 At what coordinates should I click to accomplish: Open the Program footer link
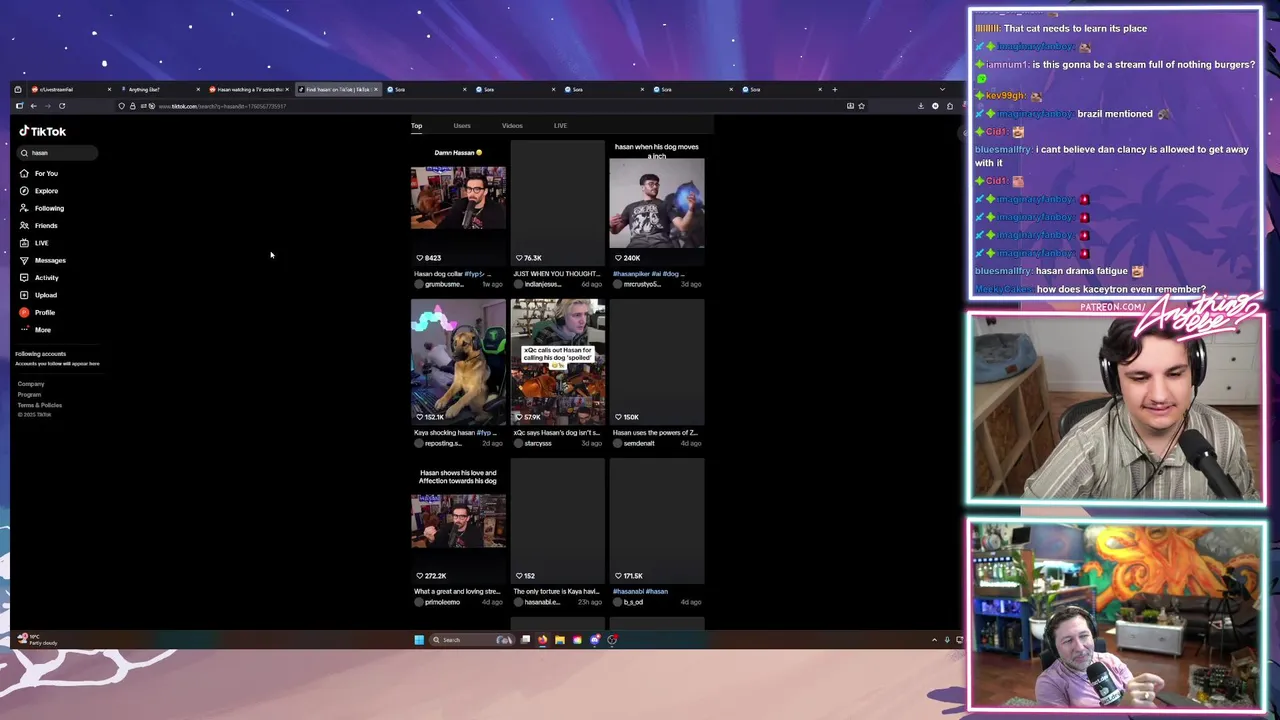pos(29,394)
